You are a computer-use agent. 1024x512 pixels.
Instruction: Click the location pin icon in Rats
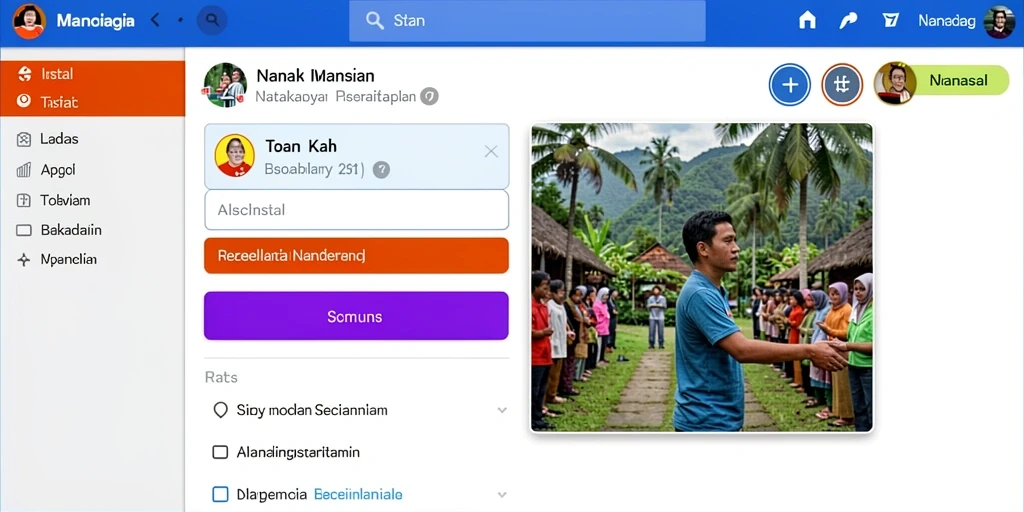[221, 410]
